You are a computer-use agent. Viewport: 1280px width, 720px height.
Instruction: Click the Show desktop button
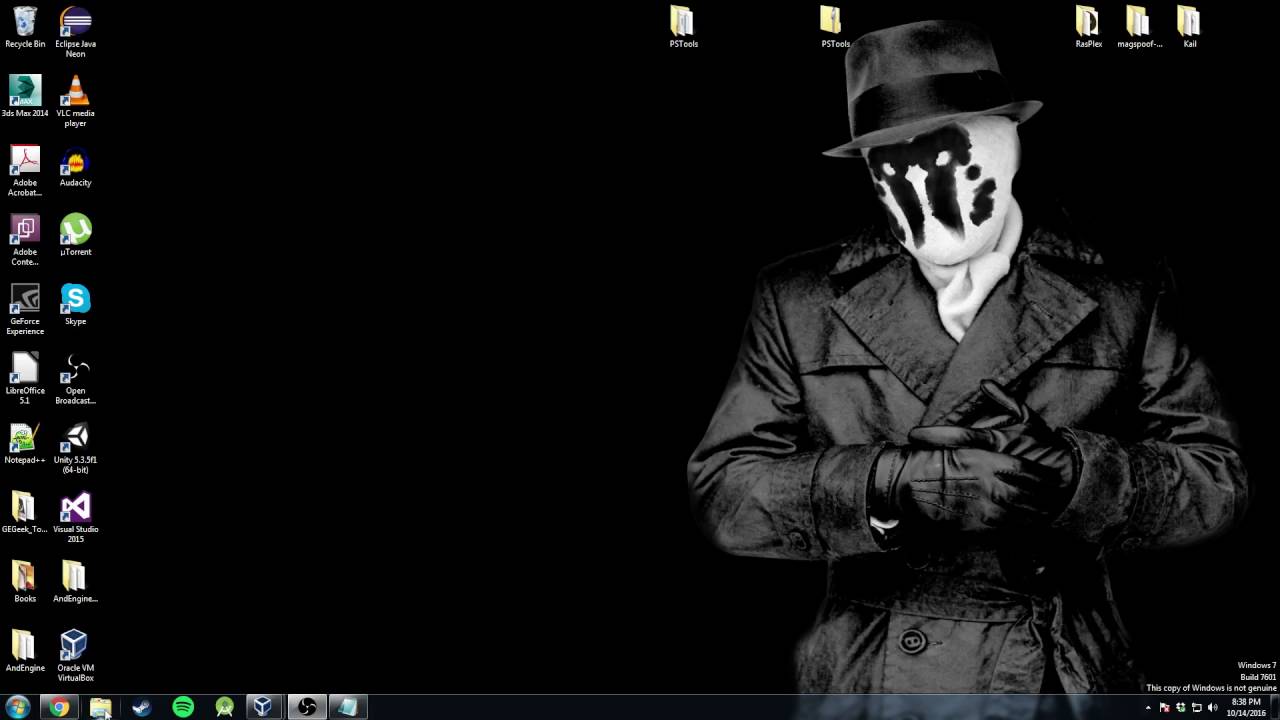[1275, 707]
